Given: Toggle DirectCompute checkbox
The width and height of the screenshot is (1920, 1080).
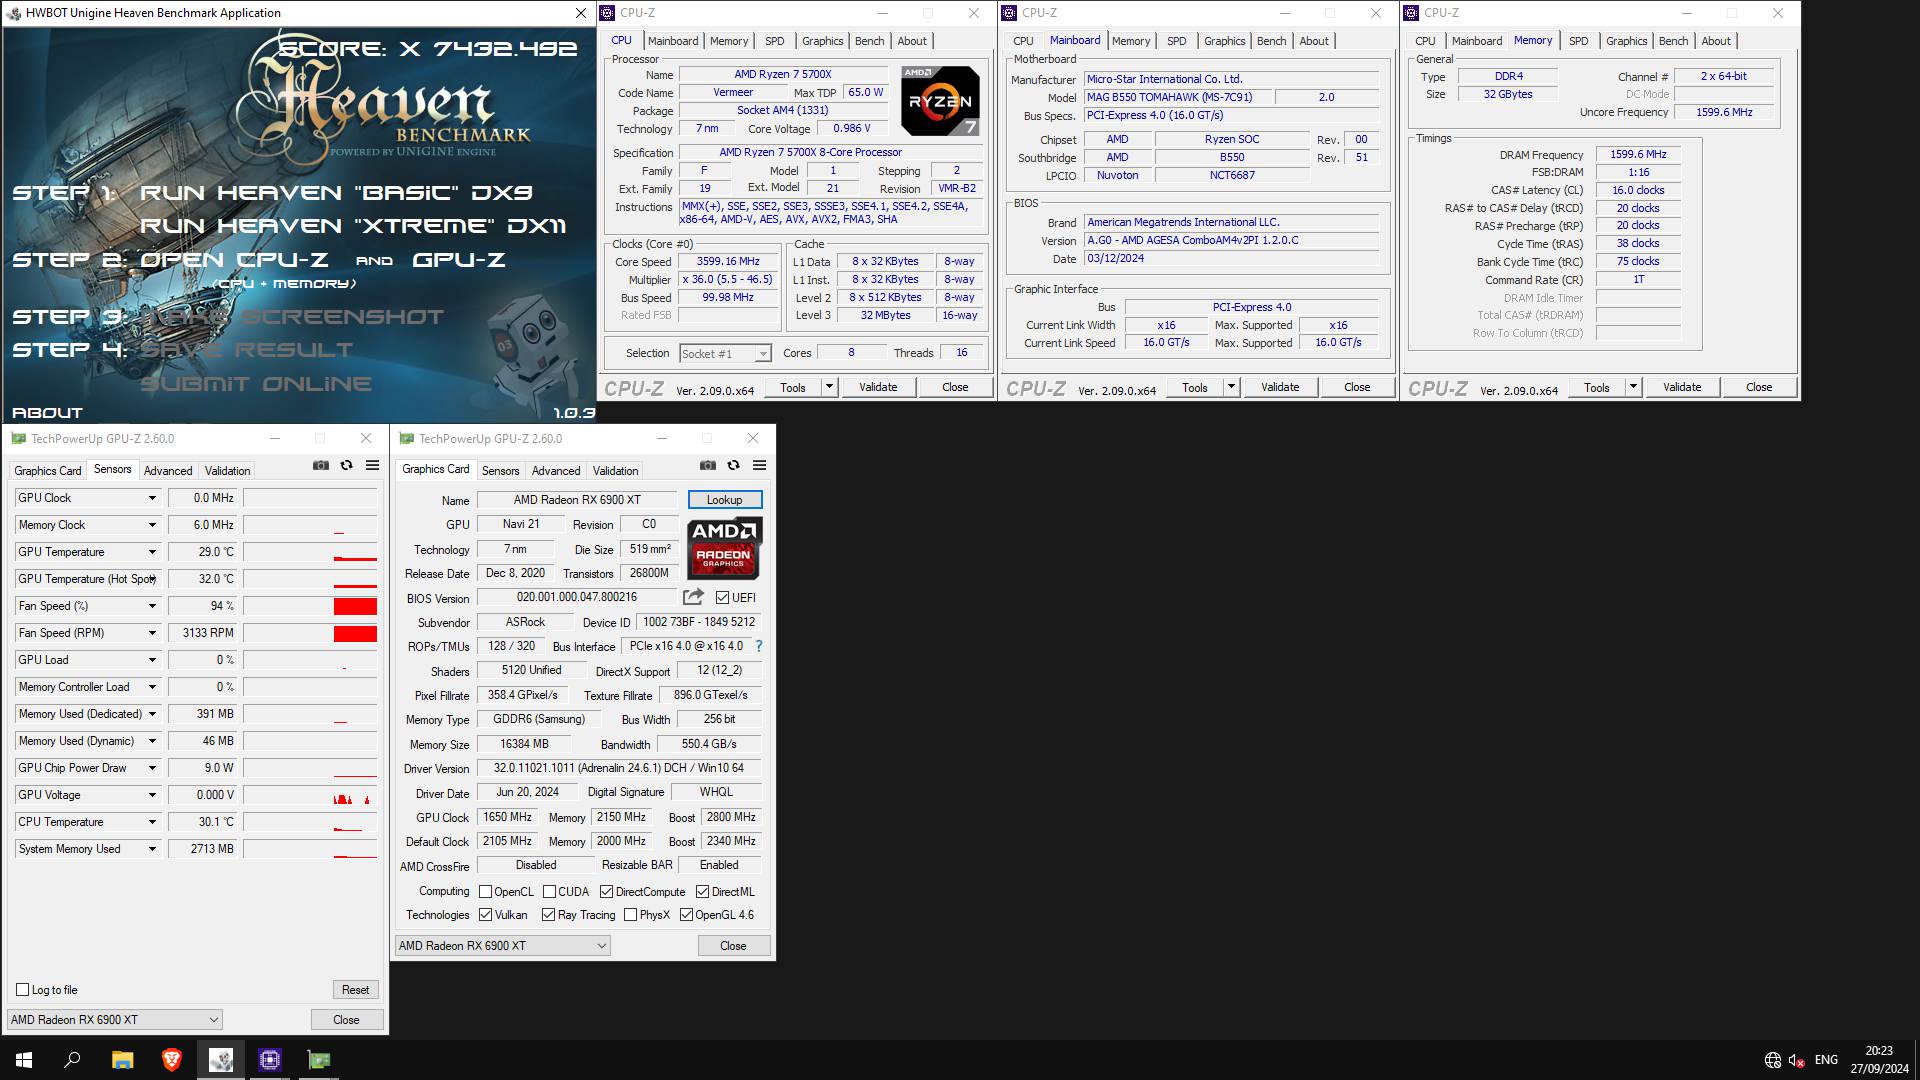Looking at the screenshot, I should click(607, 892).
